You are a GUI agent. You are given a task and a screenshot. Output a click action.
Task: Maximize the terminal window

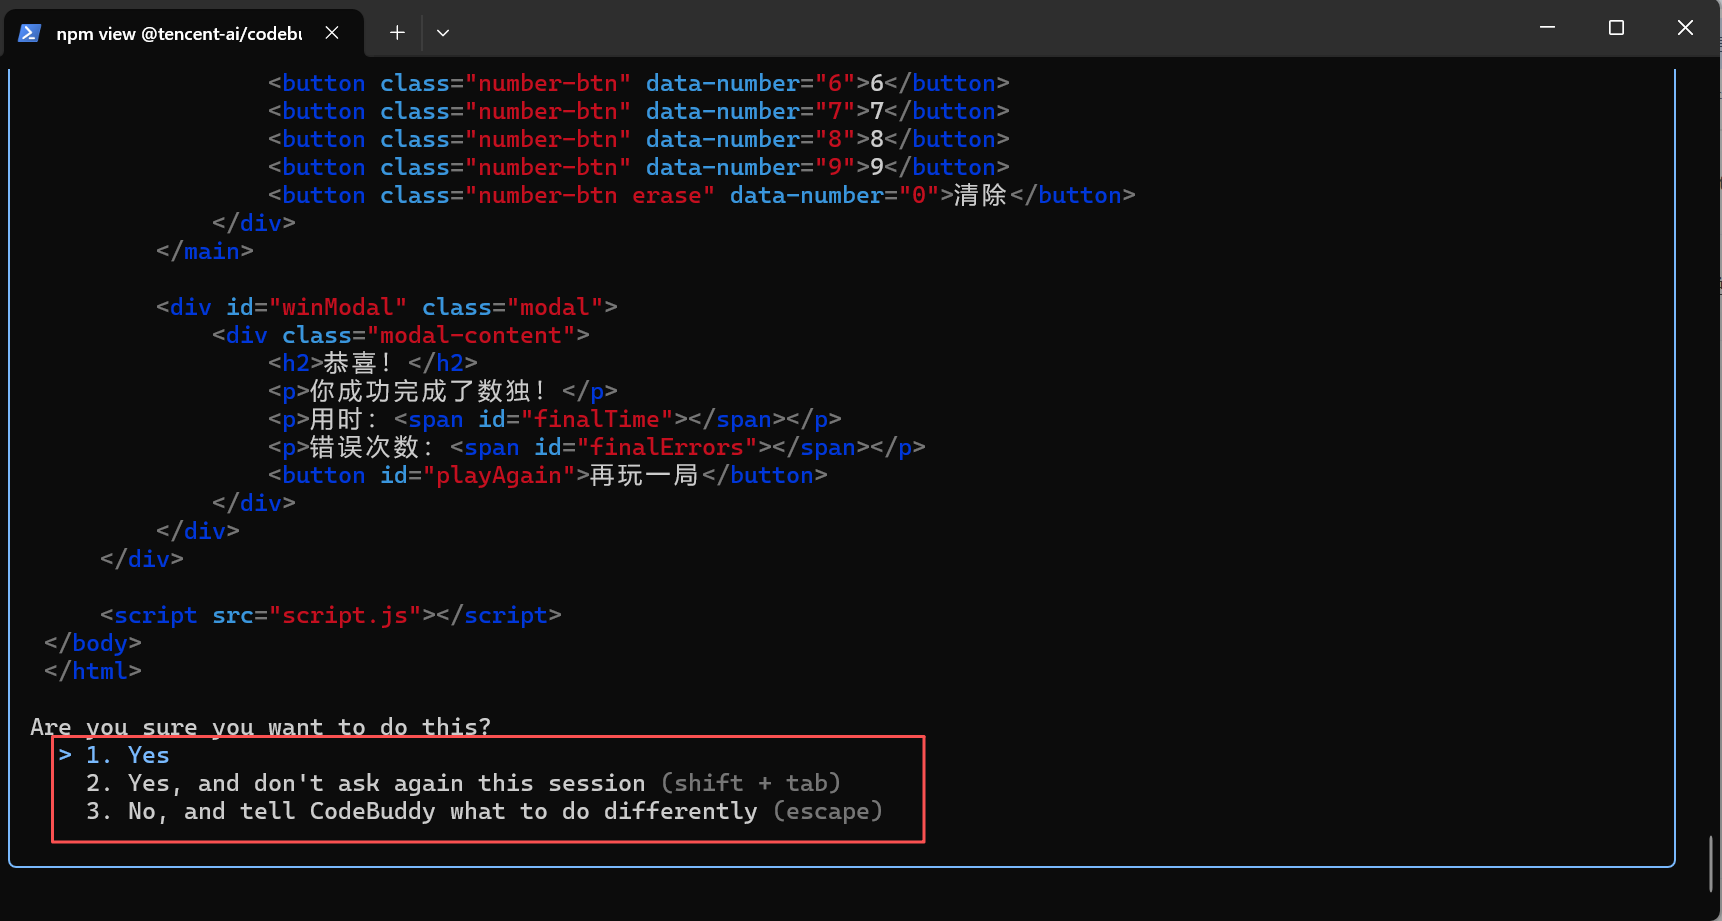[x=1616, y=28]
